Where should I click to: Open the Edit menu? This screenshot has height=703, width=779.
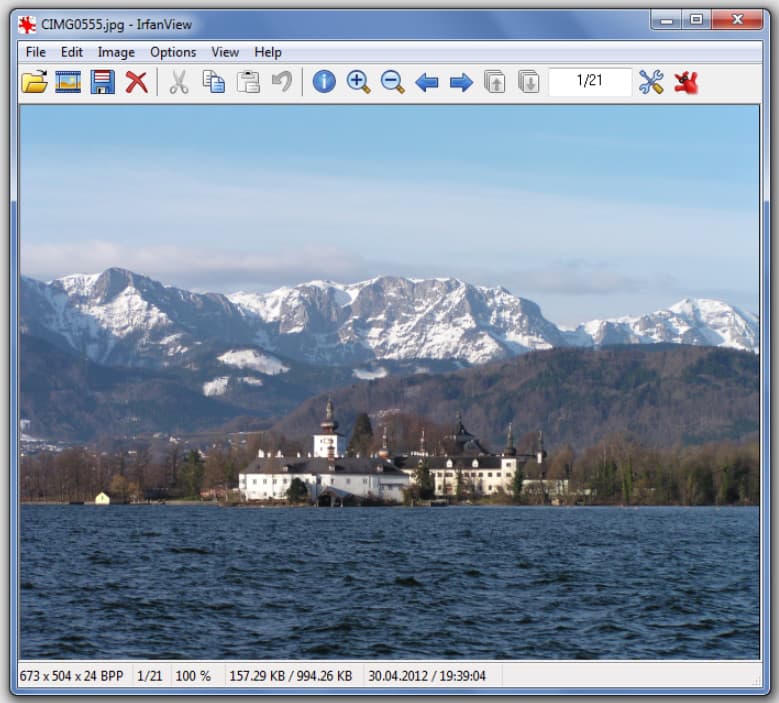(x=72, y=52)
